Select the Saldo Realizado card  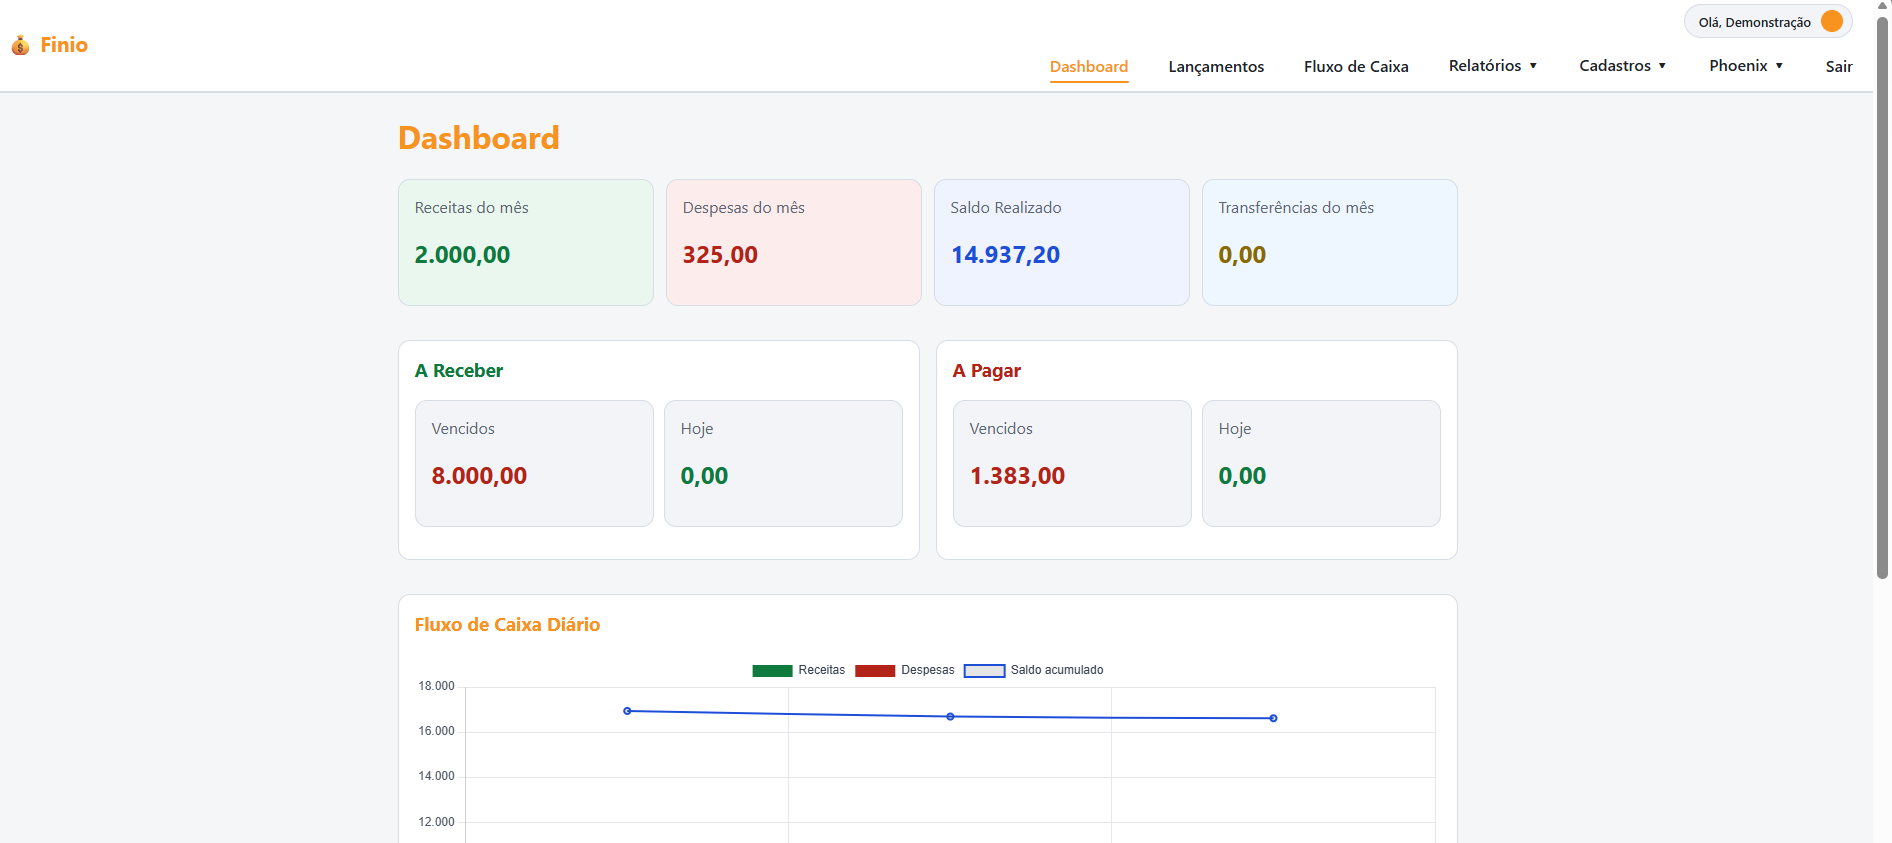pos(1062,242)
